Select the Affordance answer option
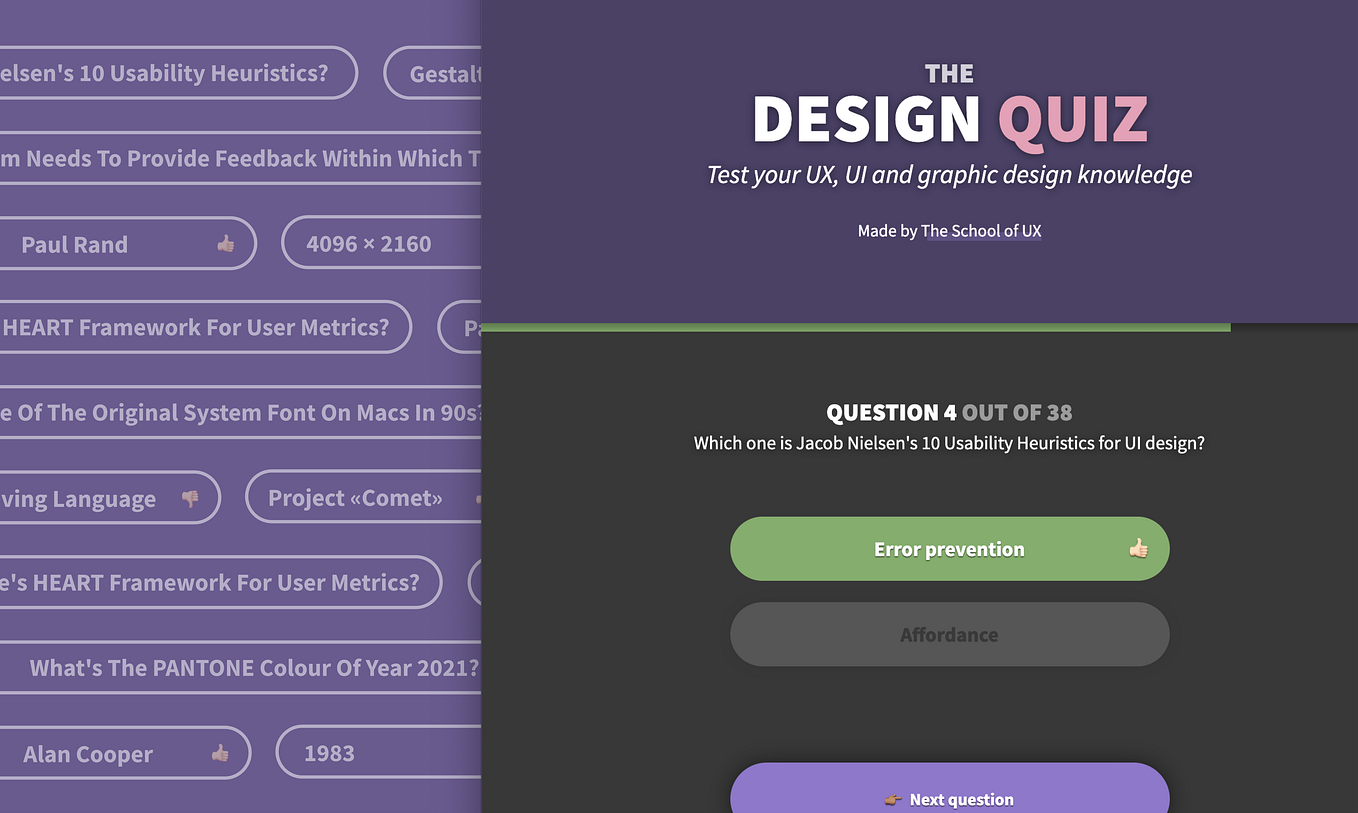Viewport: 1358px width, 813px height. (949, 634)
